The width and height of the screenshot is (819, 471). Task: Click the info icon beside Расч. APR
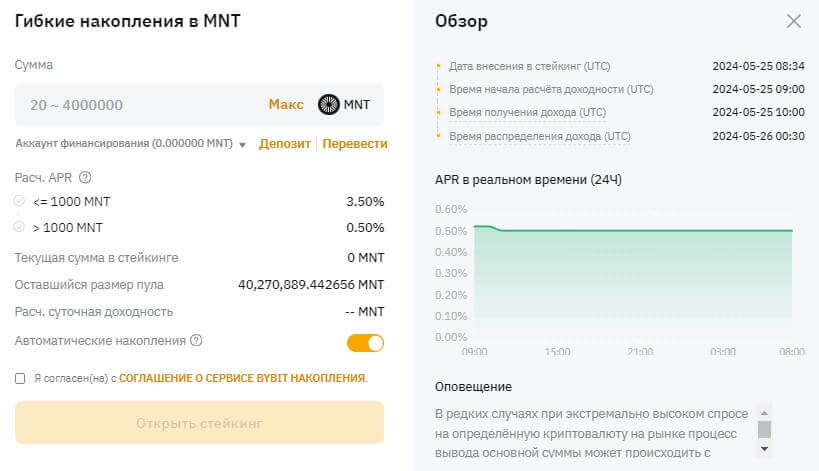pyautogui.click(x=85, y=178)
